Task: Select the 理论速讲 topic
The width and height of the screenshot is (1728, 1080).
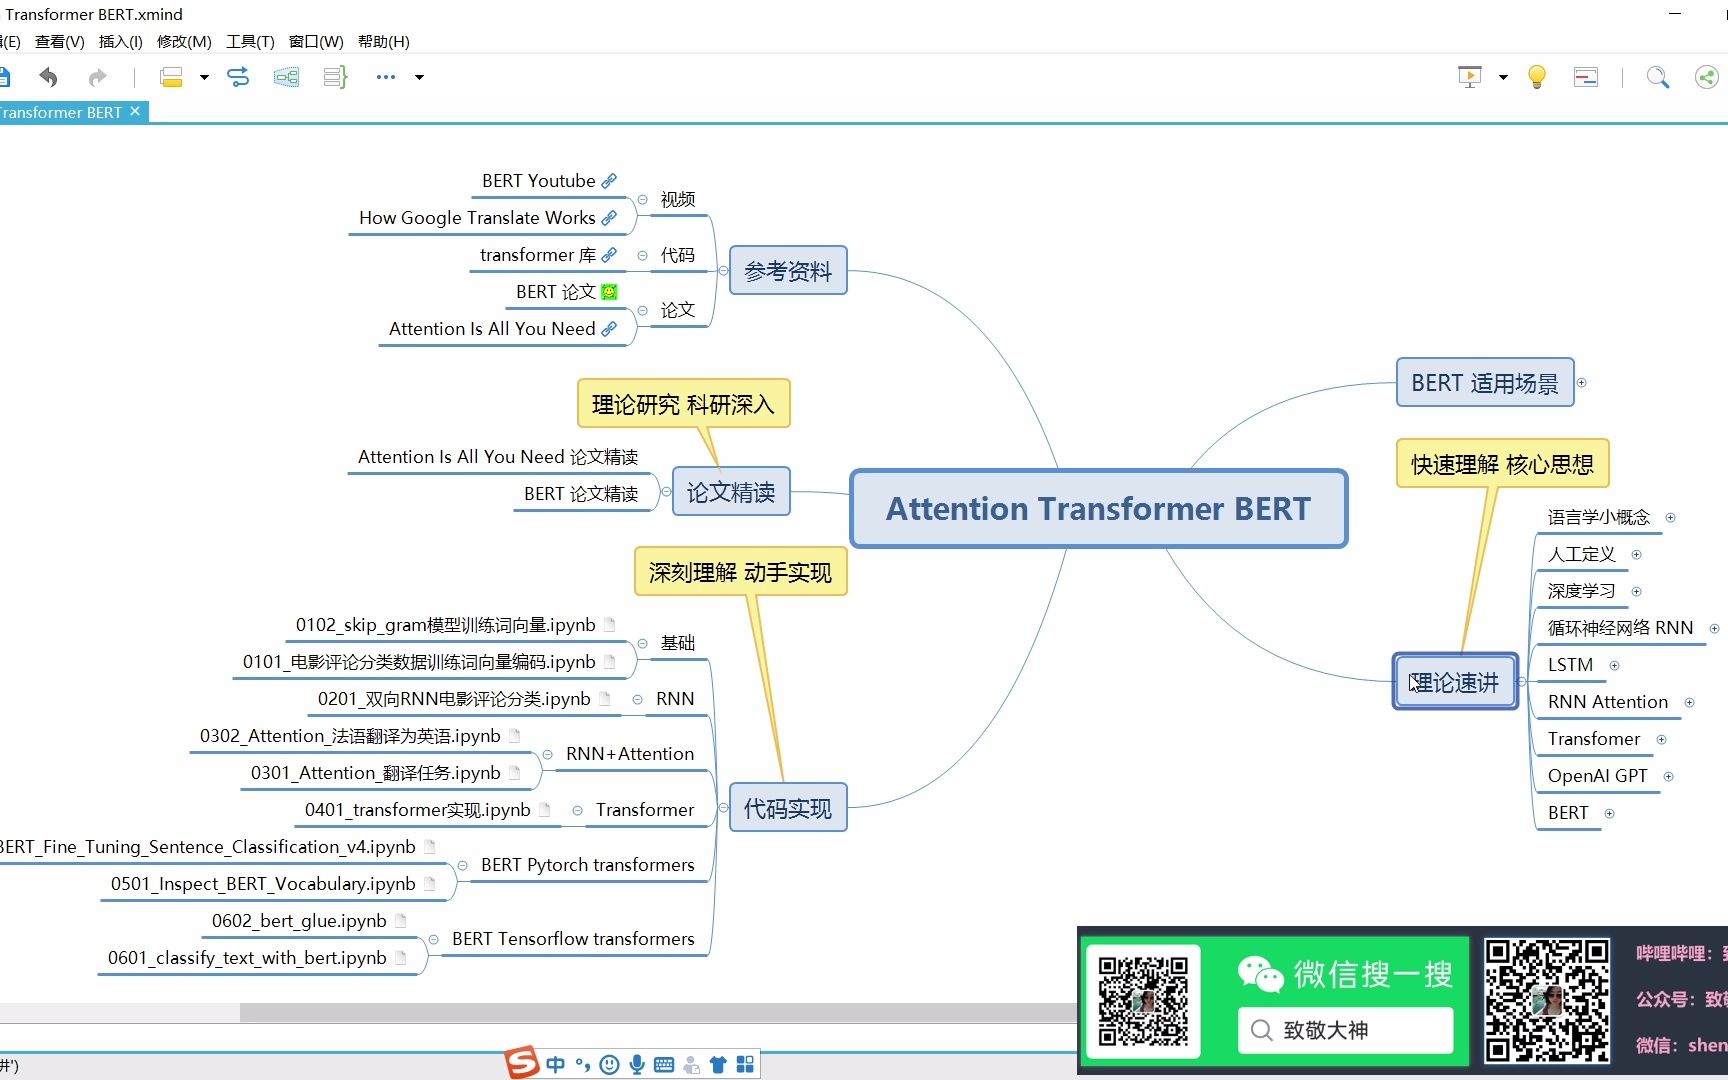Action: [1455, 682]
